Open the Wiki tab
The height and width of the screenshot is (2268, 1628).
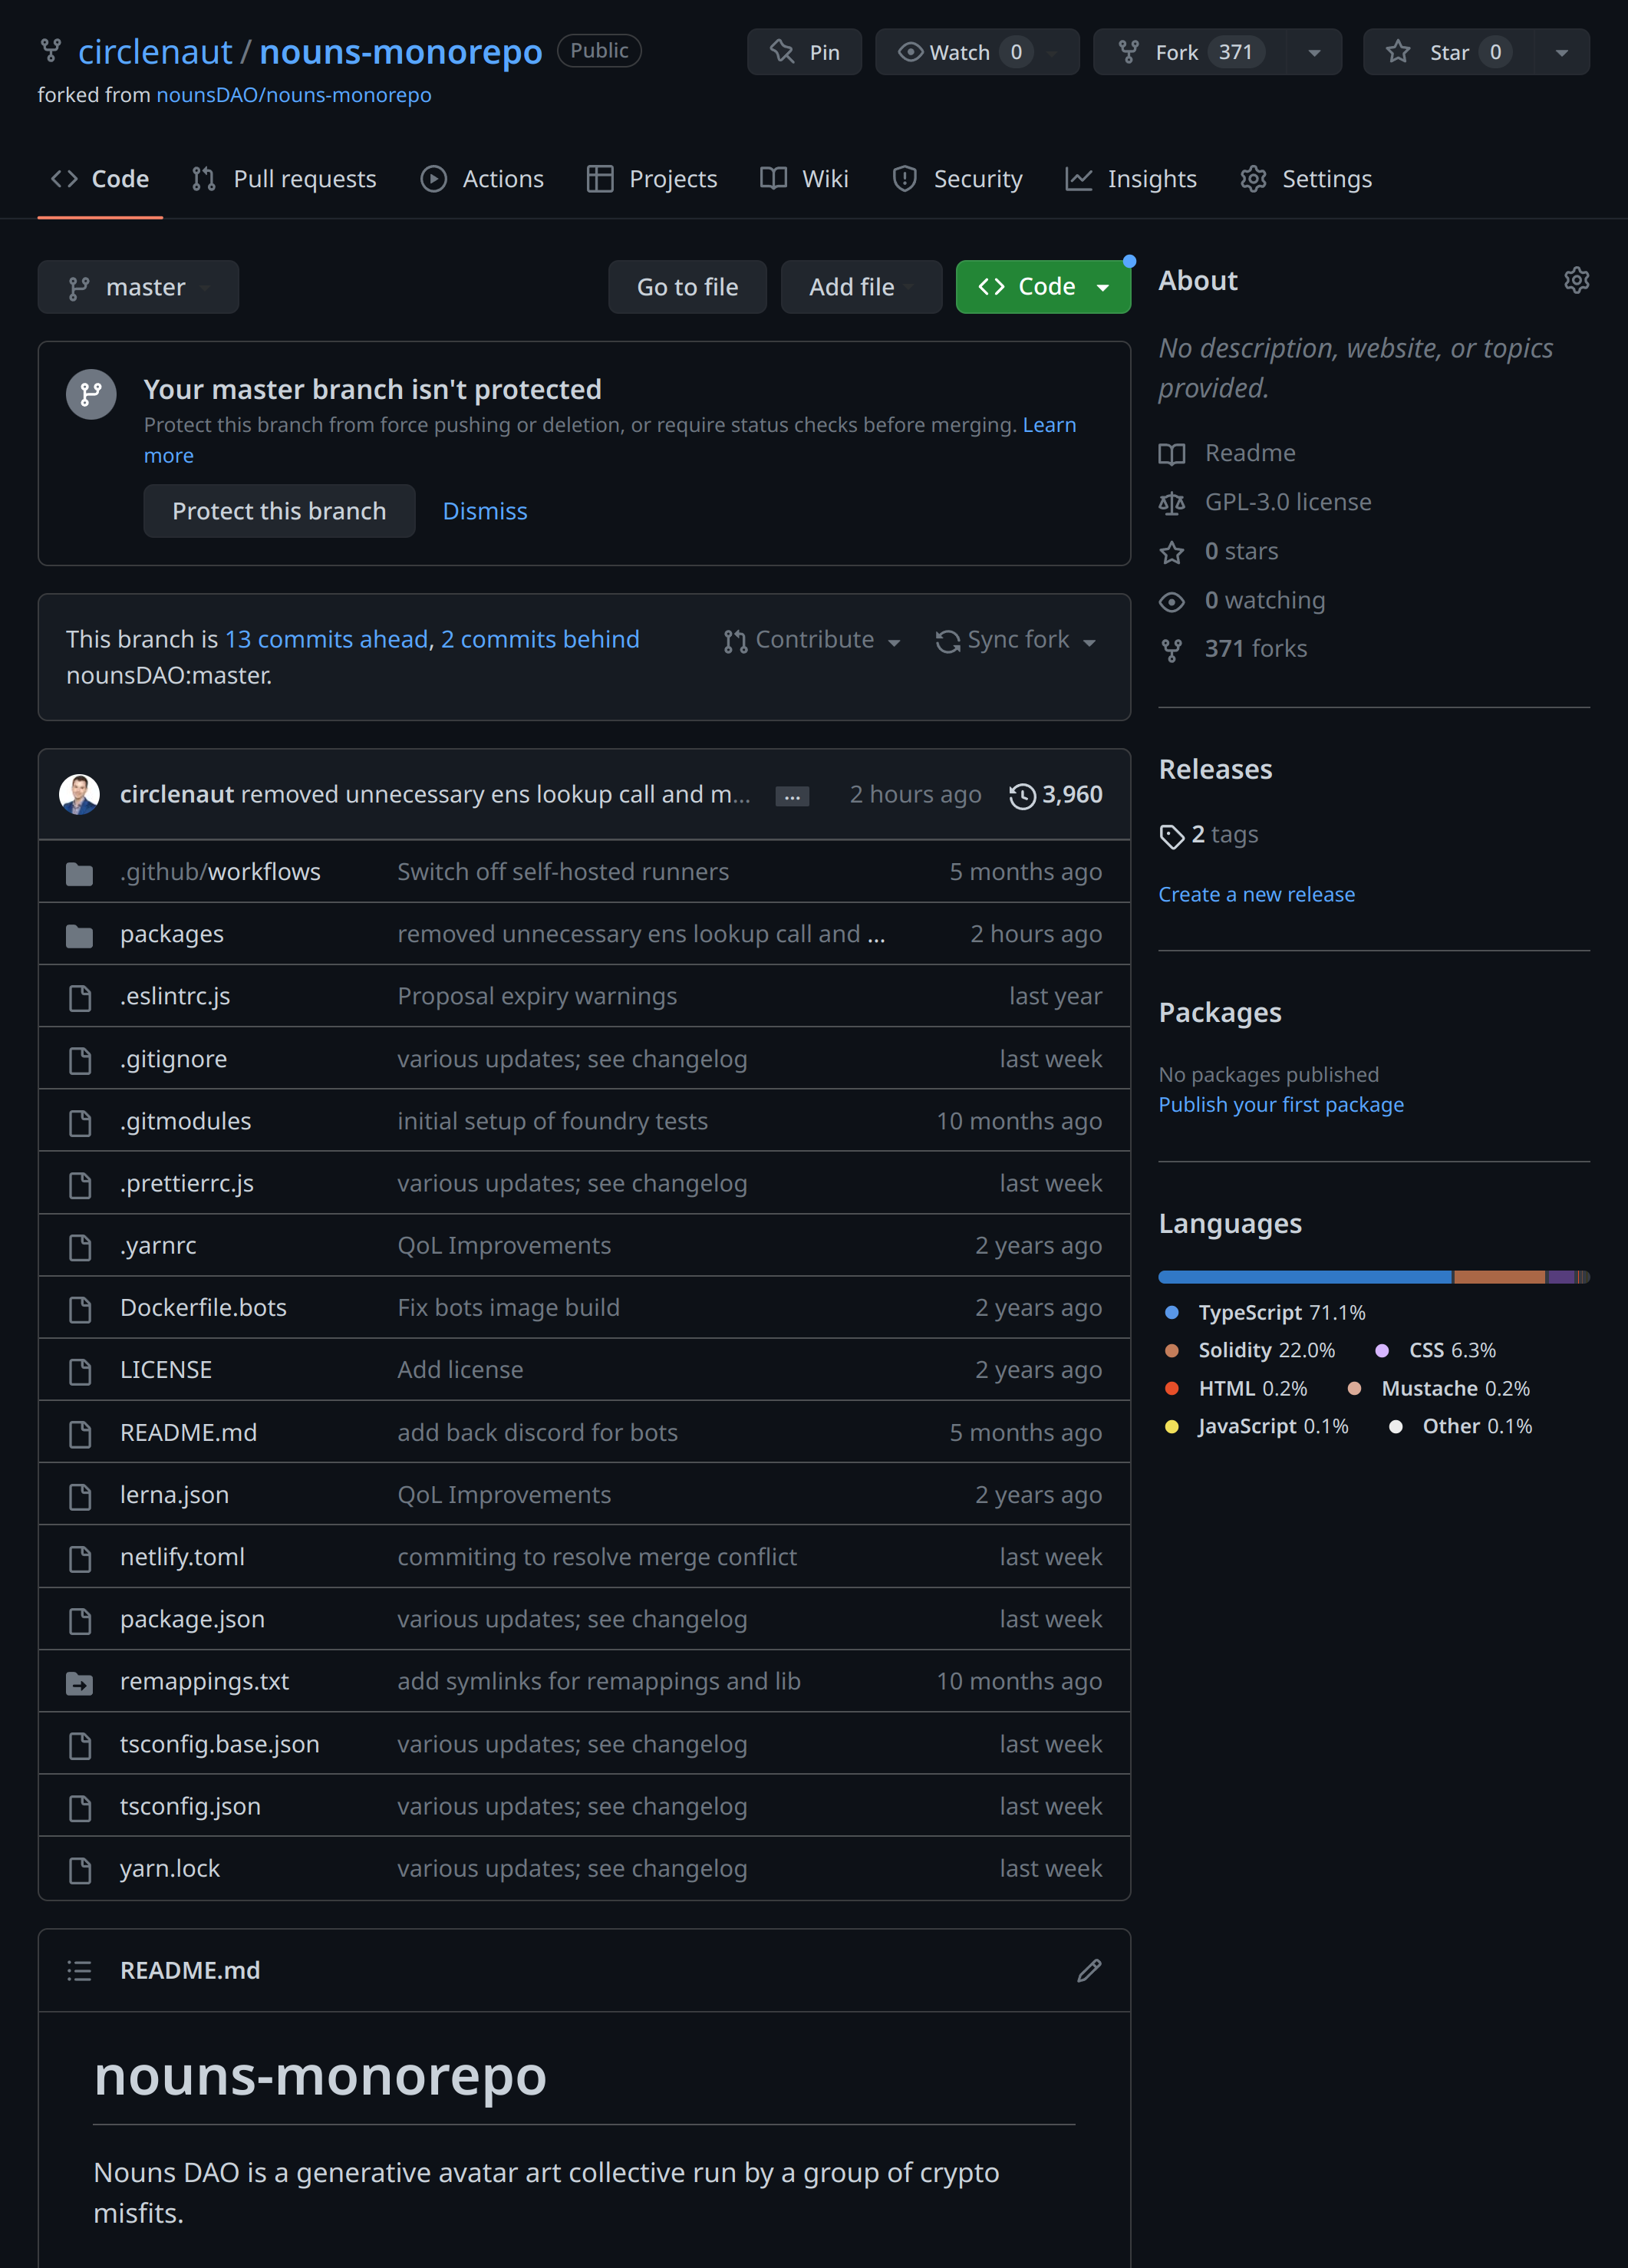[804, 179]
